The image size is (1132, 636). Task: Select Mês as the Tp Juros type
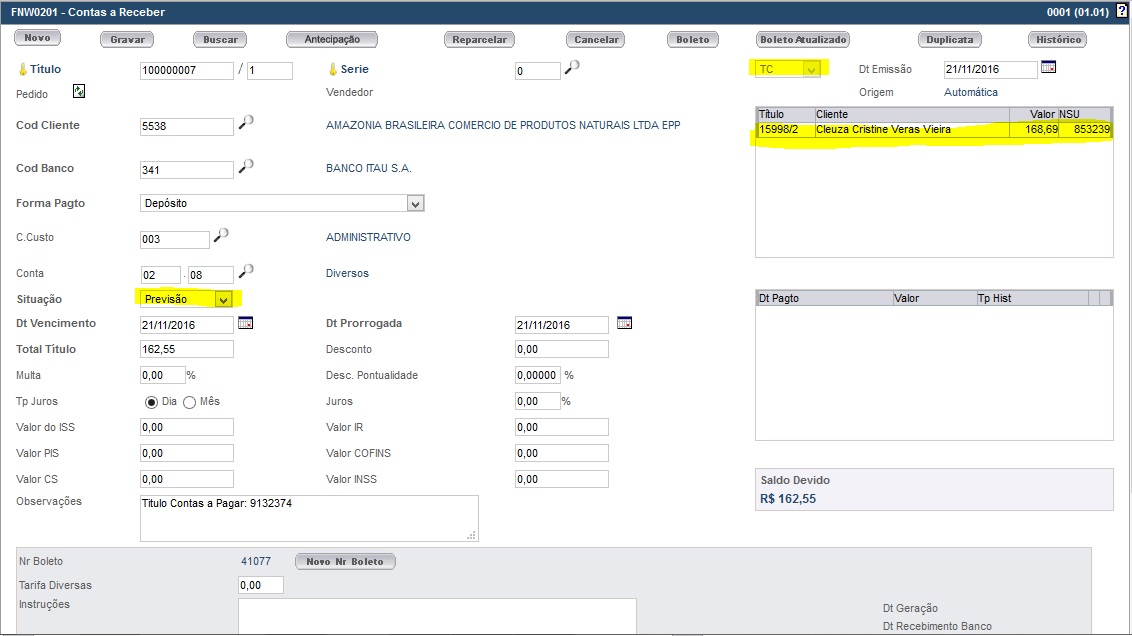(189, 401)
